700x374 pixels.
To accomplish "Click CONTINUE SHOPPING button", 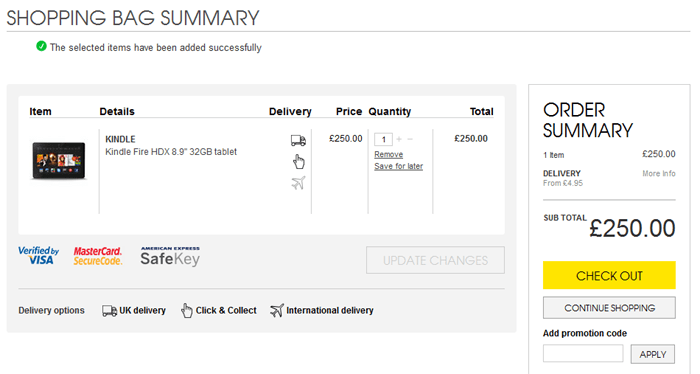I will click(x=609, y=308).
